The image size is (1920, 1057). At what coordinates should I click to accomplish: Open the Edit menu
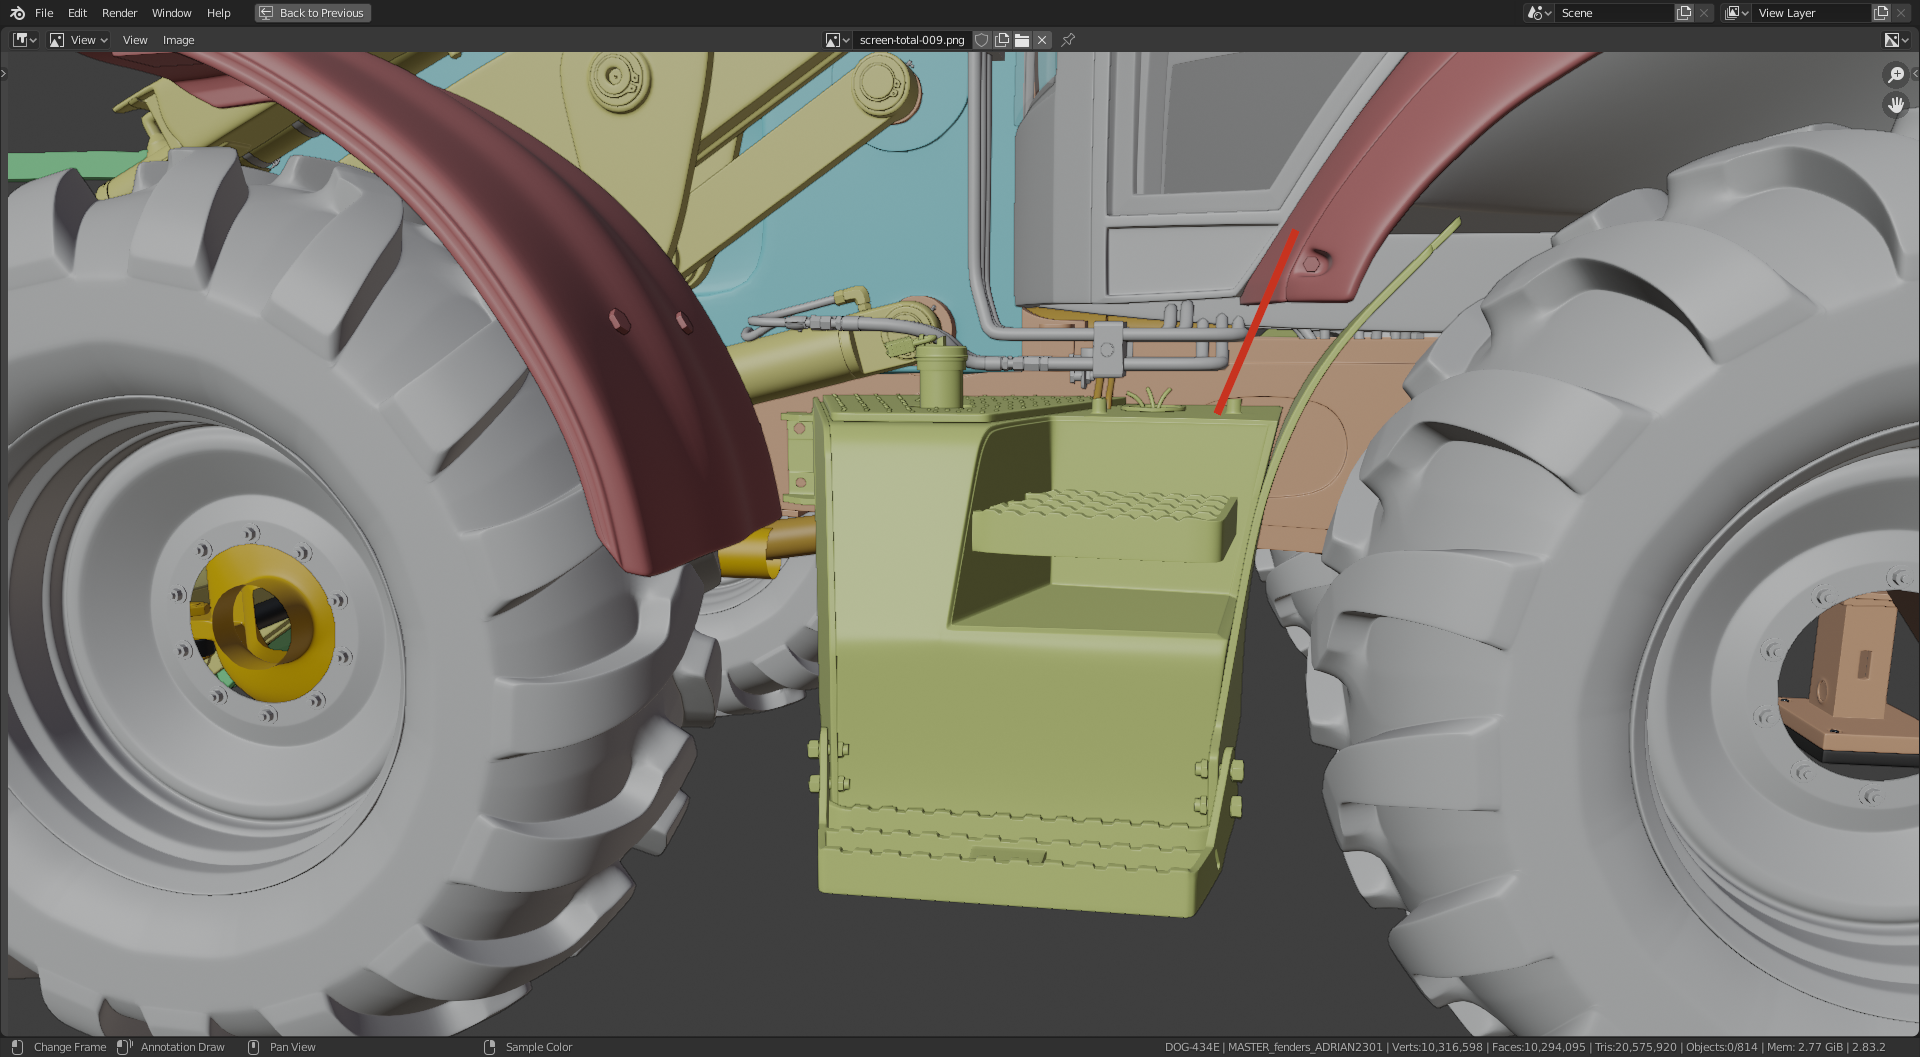click(x=77, y=13)
